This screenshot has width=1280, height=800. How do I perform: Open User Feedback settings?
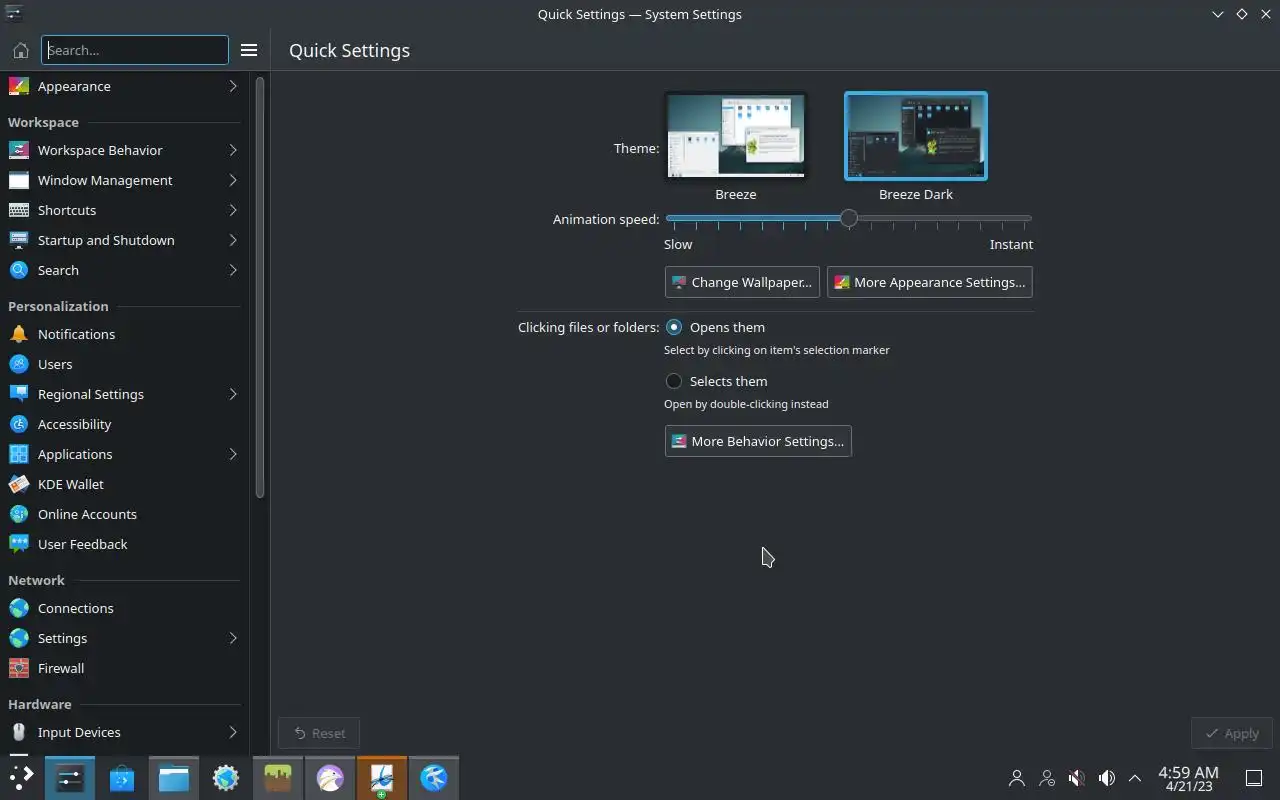124,544
